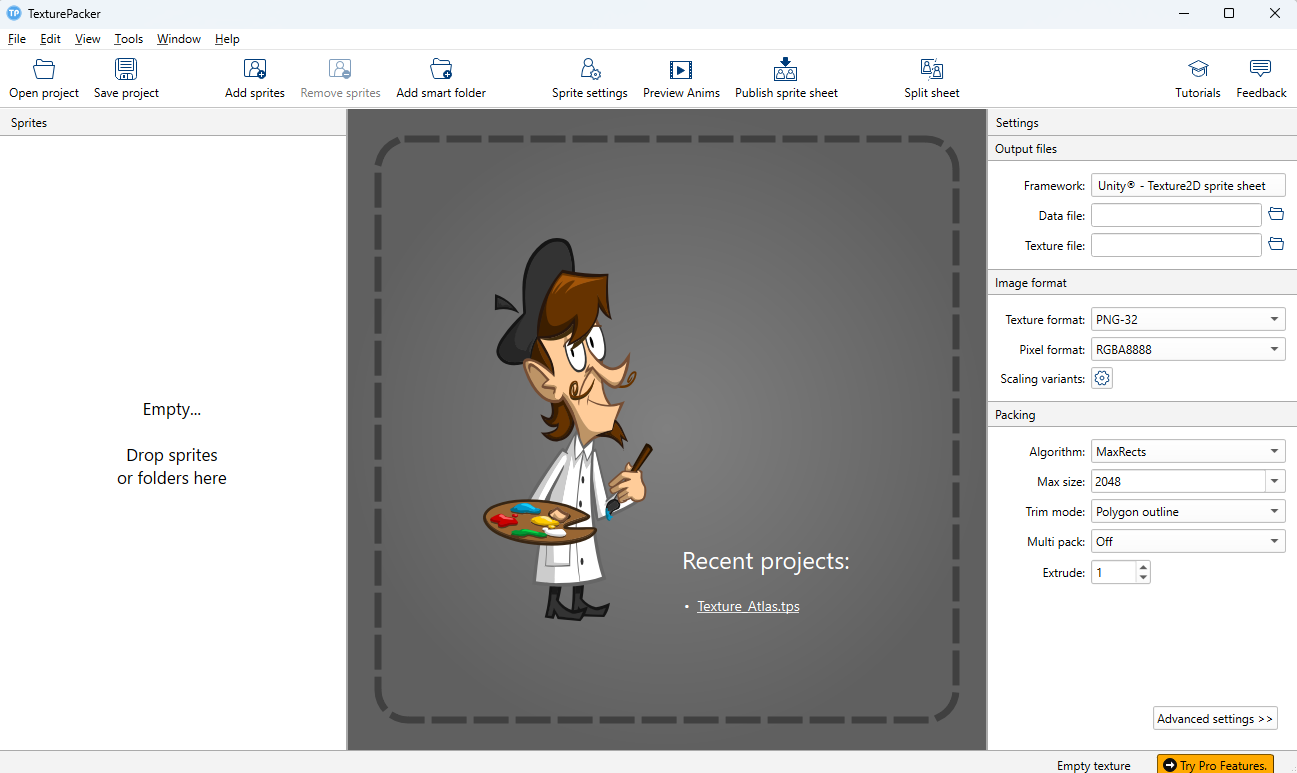Click the Settings panel header
Screen dimensions: 1297x773
click(1142, 123)
